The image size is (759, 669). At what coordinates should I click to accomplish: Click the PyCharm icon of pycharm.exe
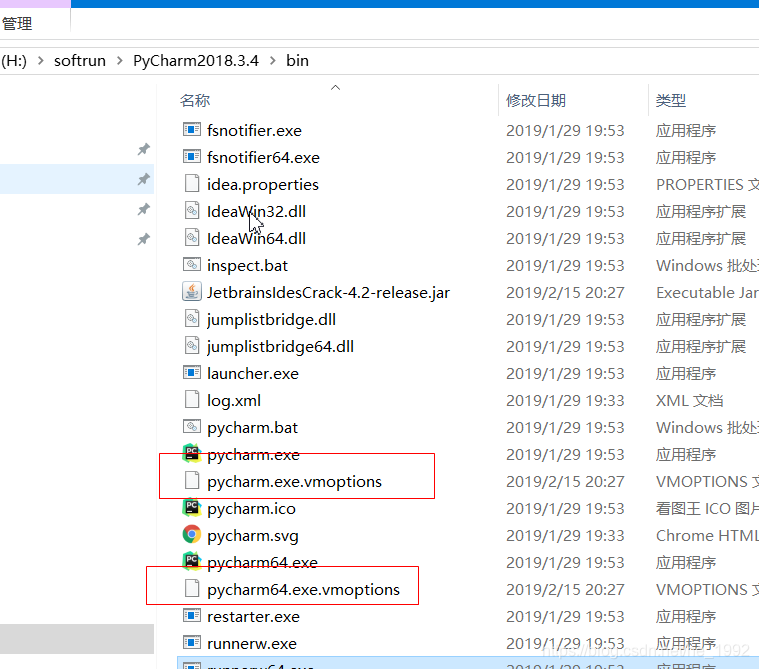click(x=192, y=453)
